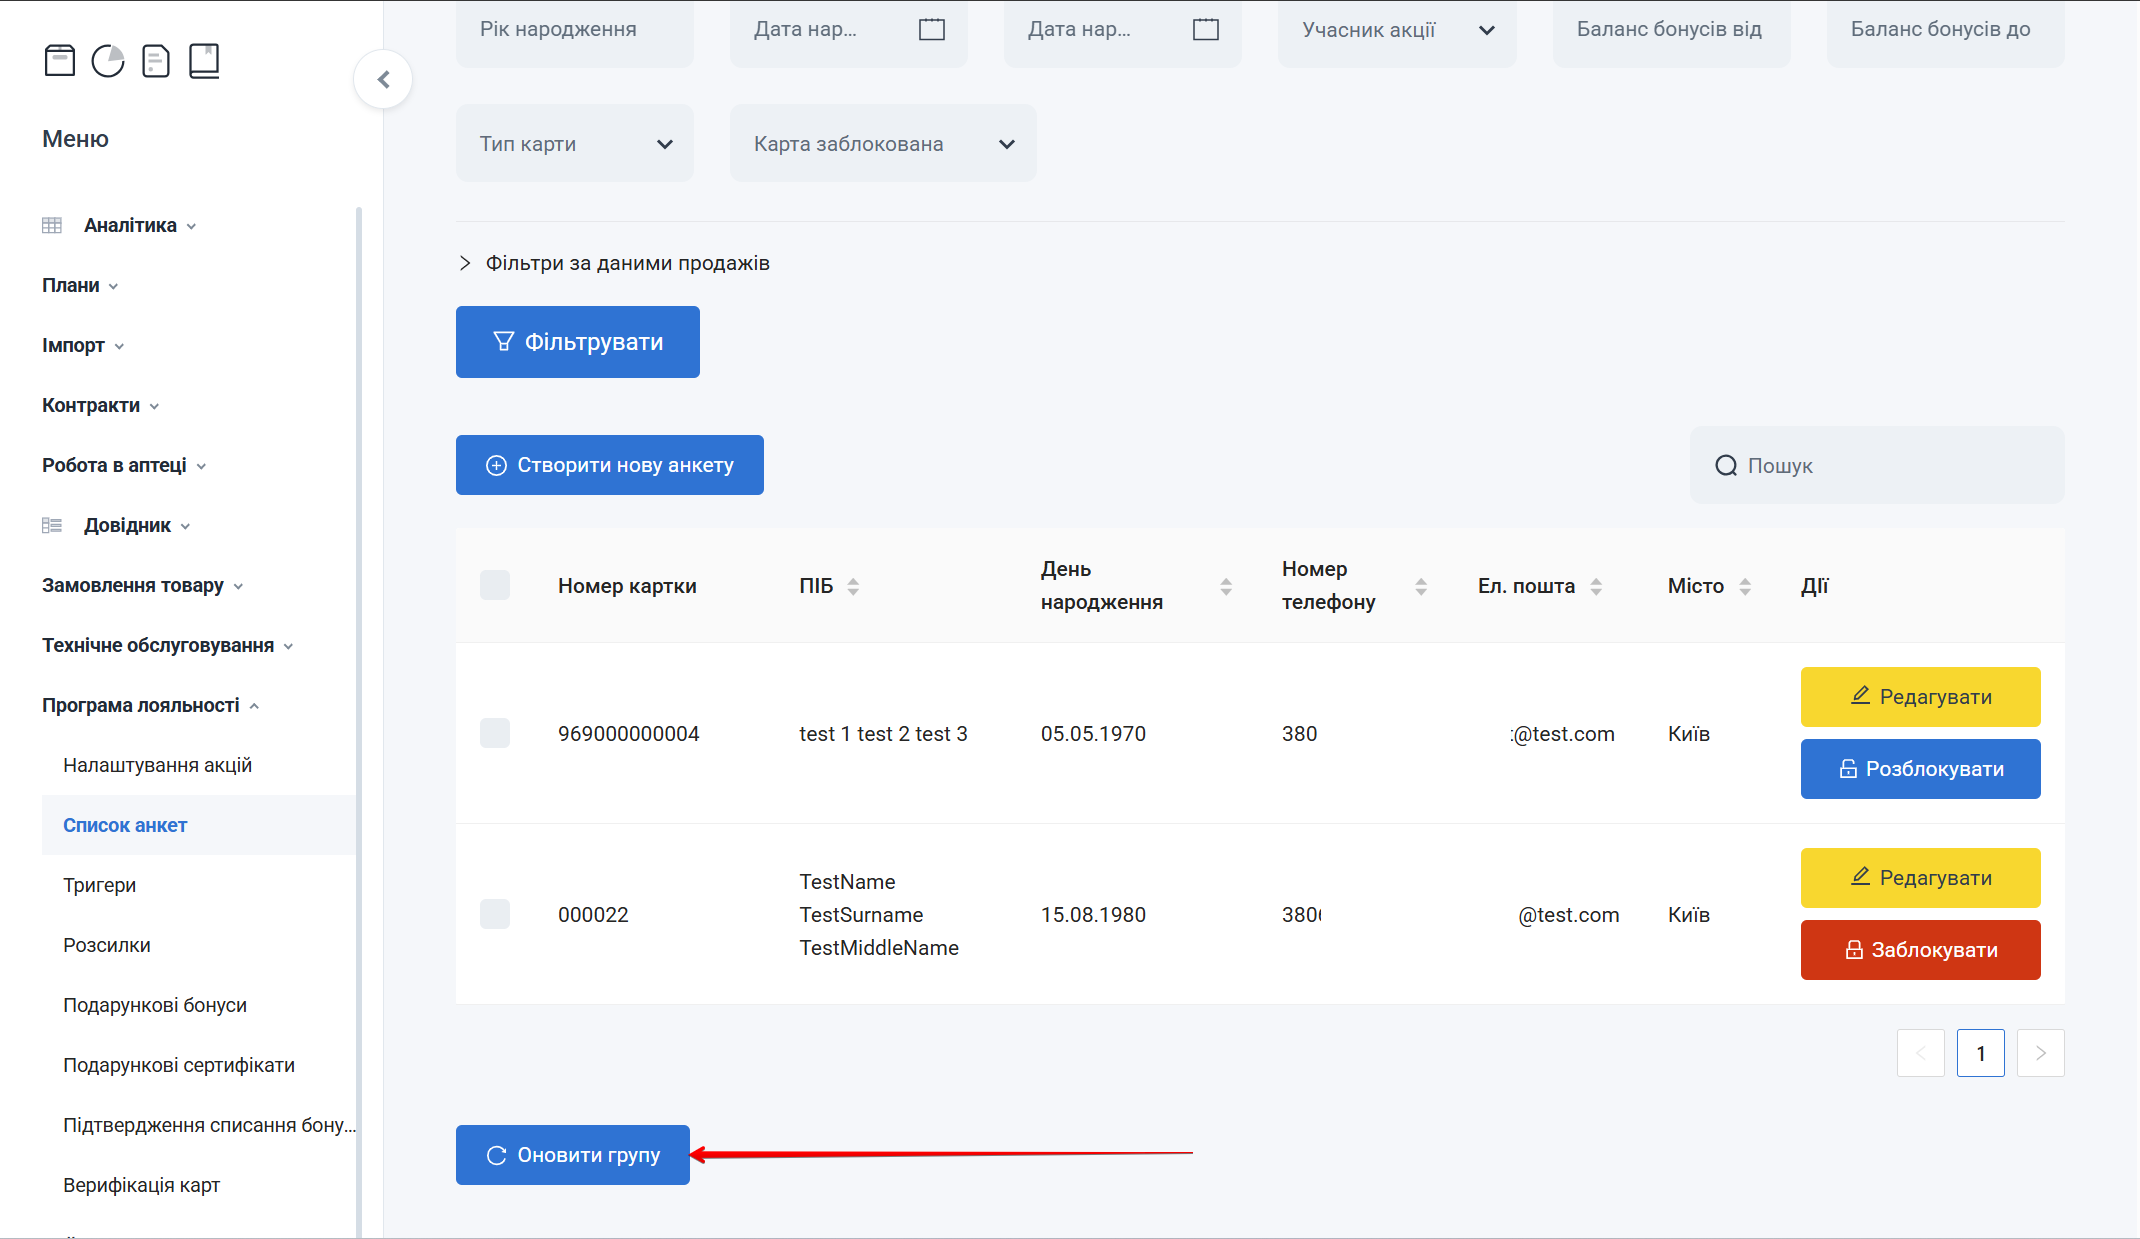This screenshot has width=2140, height=1239.
Task: Open the Карта заблокована dropdown
Action: 883,144
